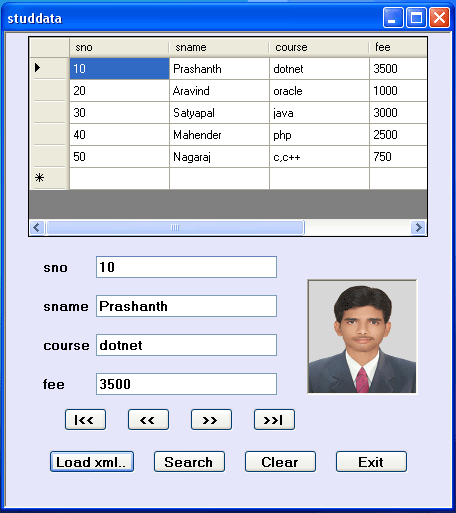Select the new row header with asterisk

49,178
